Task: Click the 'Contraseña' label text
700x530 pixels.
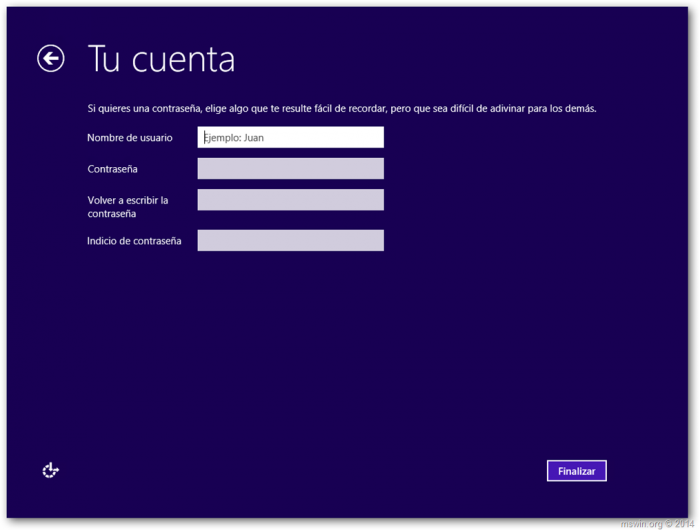Action: click(x=112, y=169)
